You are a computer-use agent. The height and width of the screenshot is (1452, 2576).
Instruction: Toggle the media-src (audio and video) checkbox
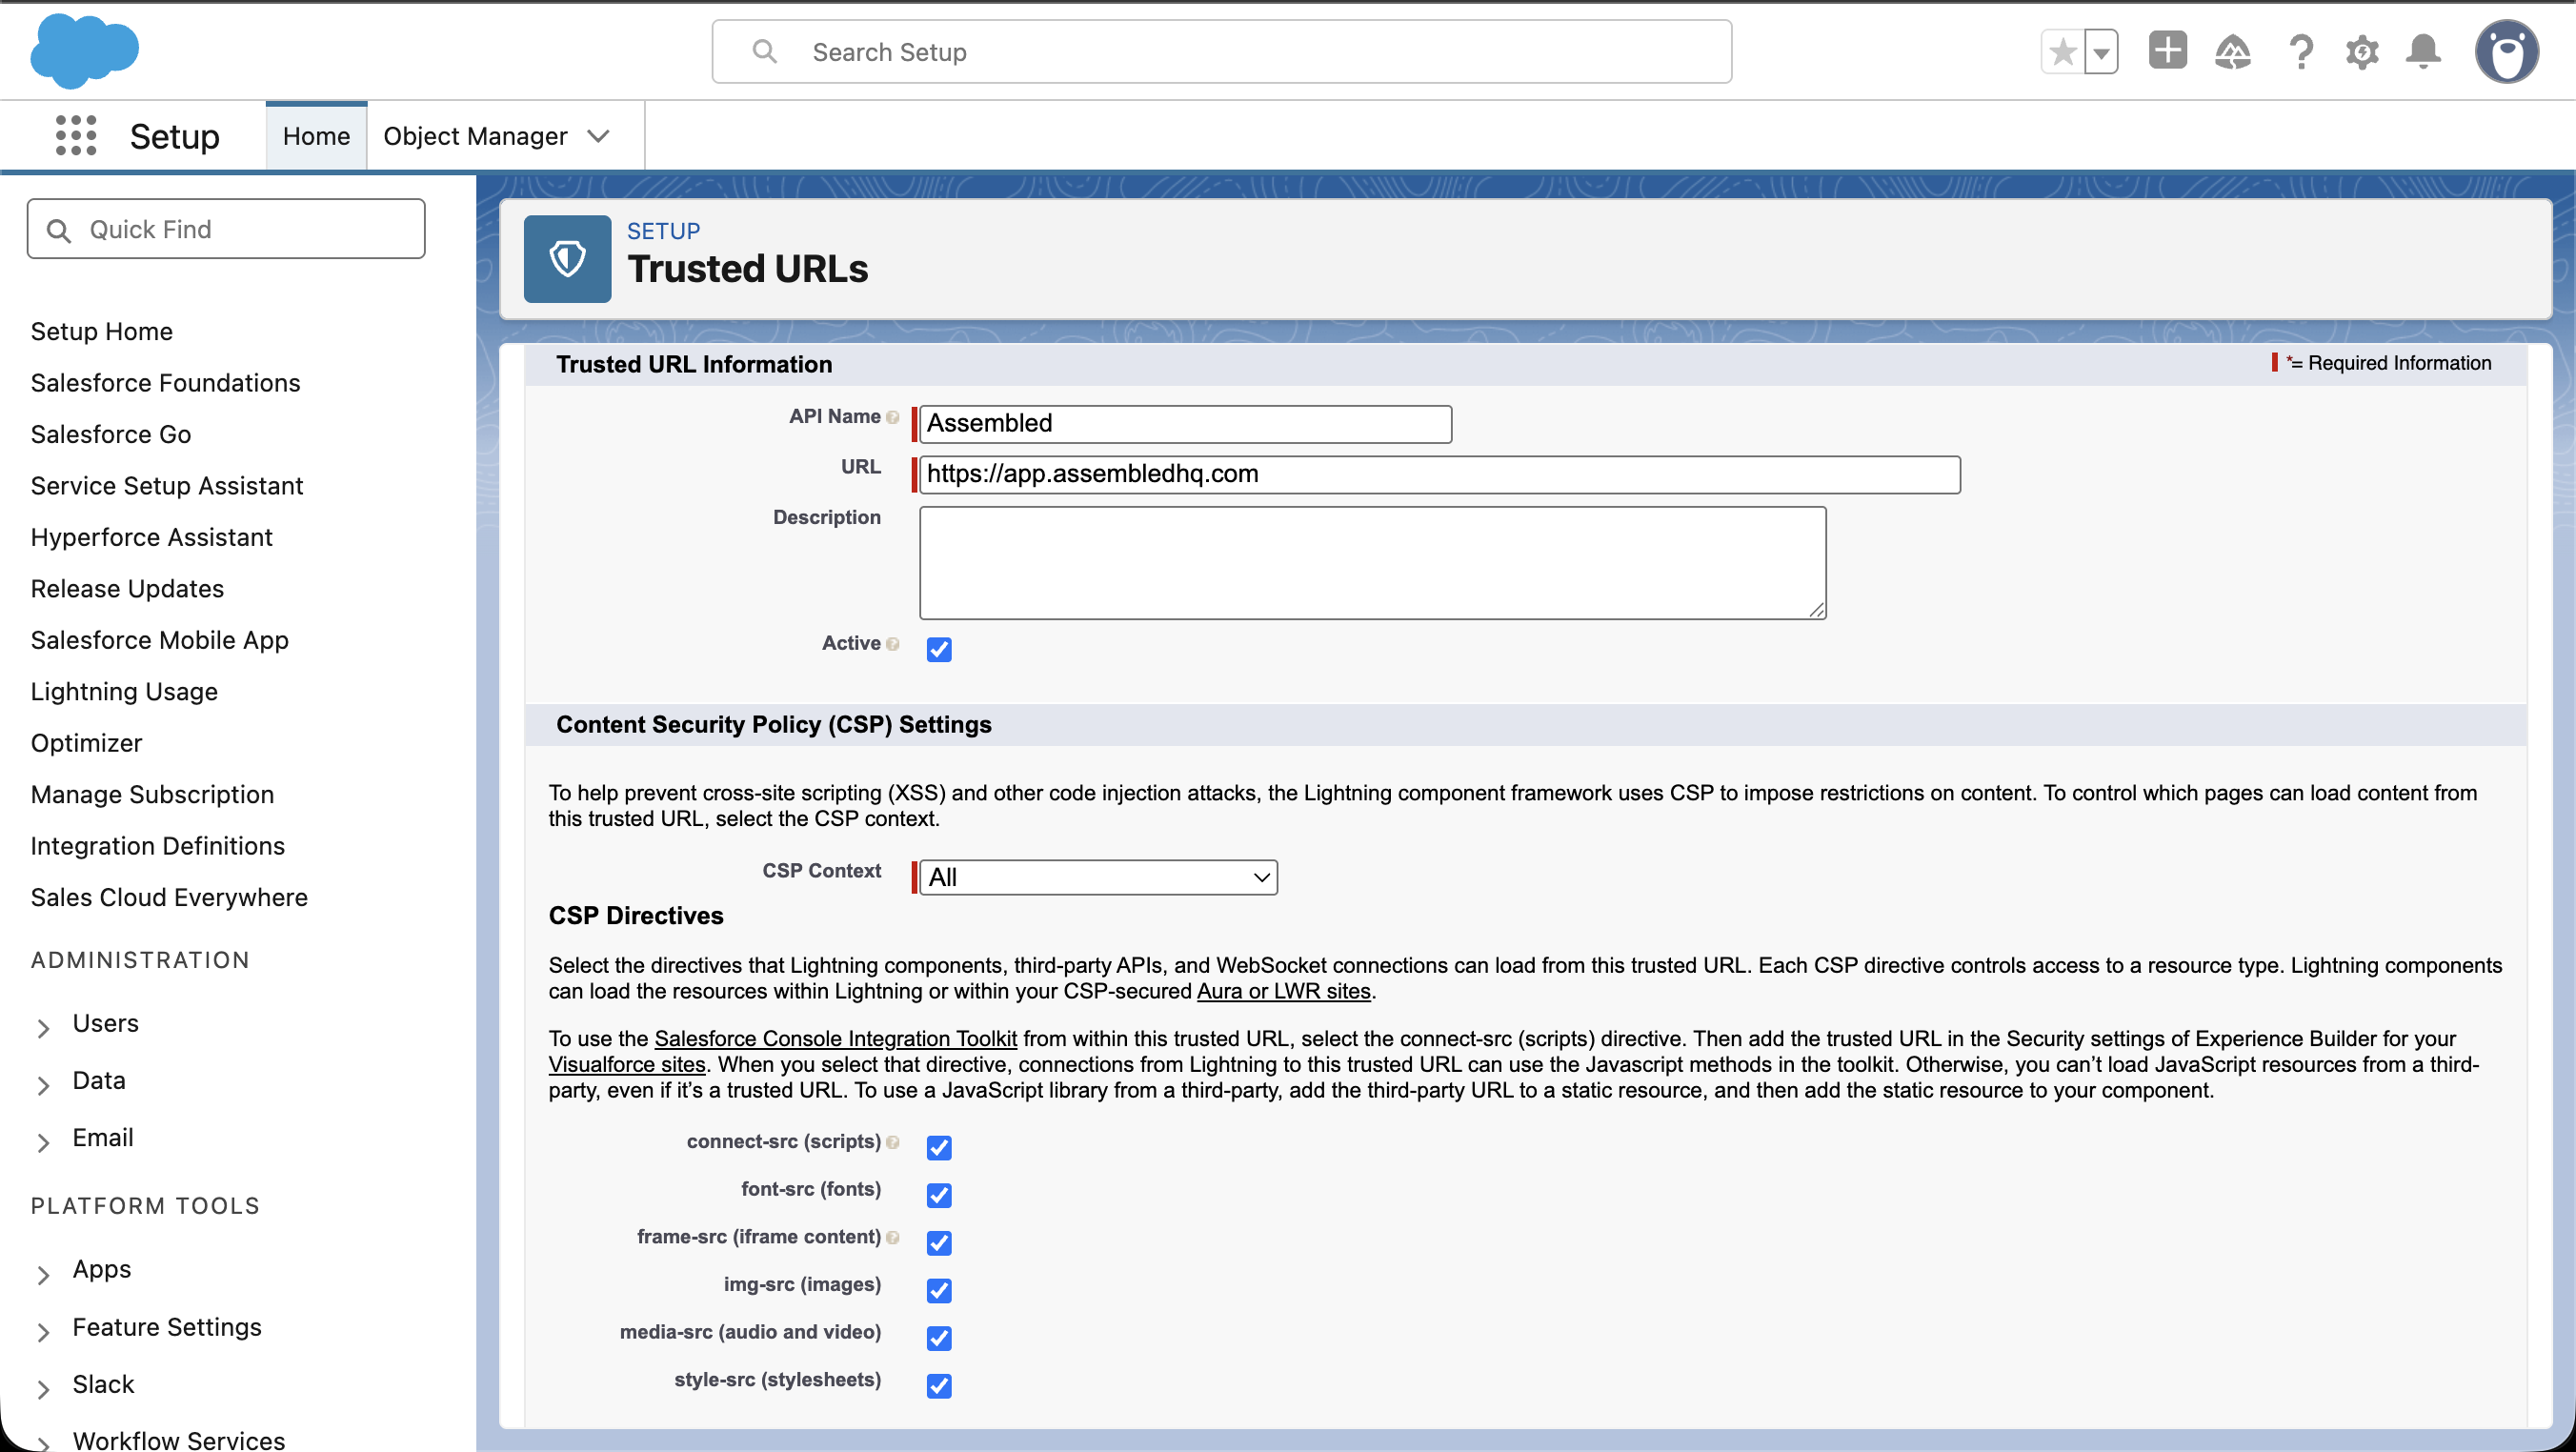click(939, 1338)
